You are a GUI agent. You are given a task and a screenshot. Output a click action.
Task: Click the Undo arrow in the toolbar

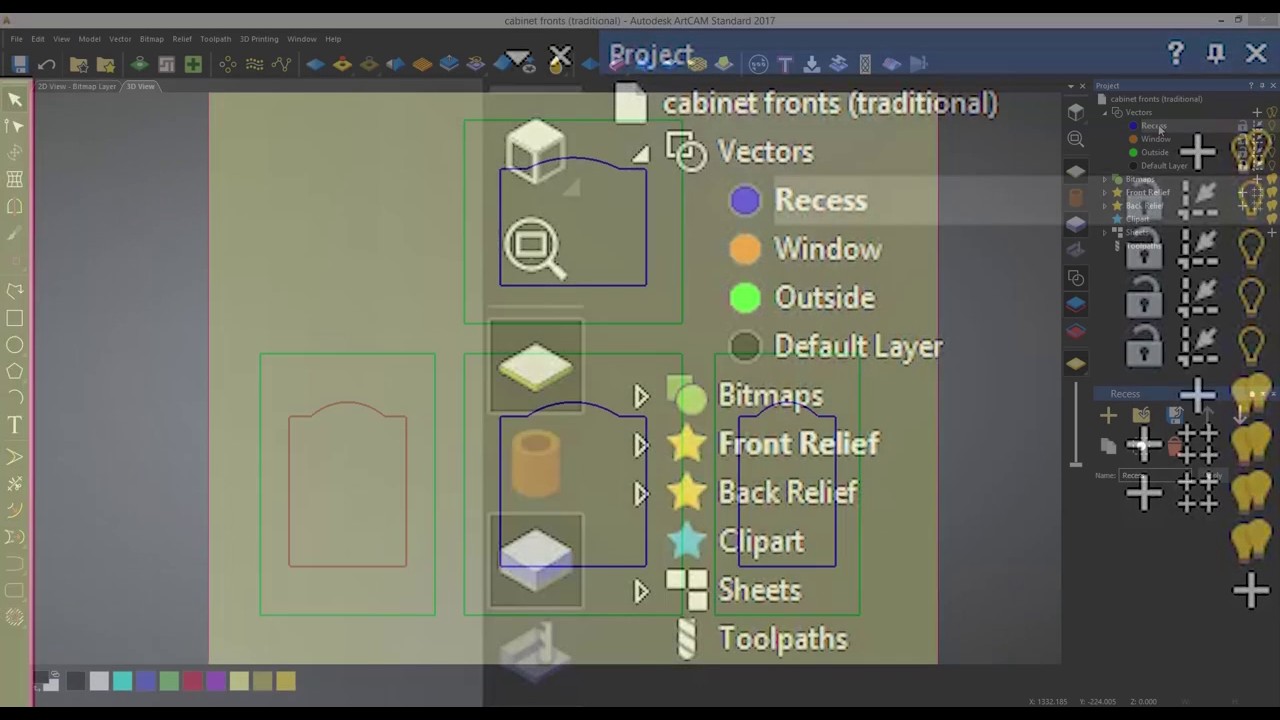[46, 64]
